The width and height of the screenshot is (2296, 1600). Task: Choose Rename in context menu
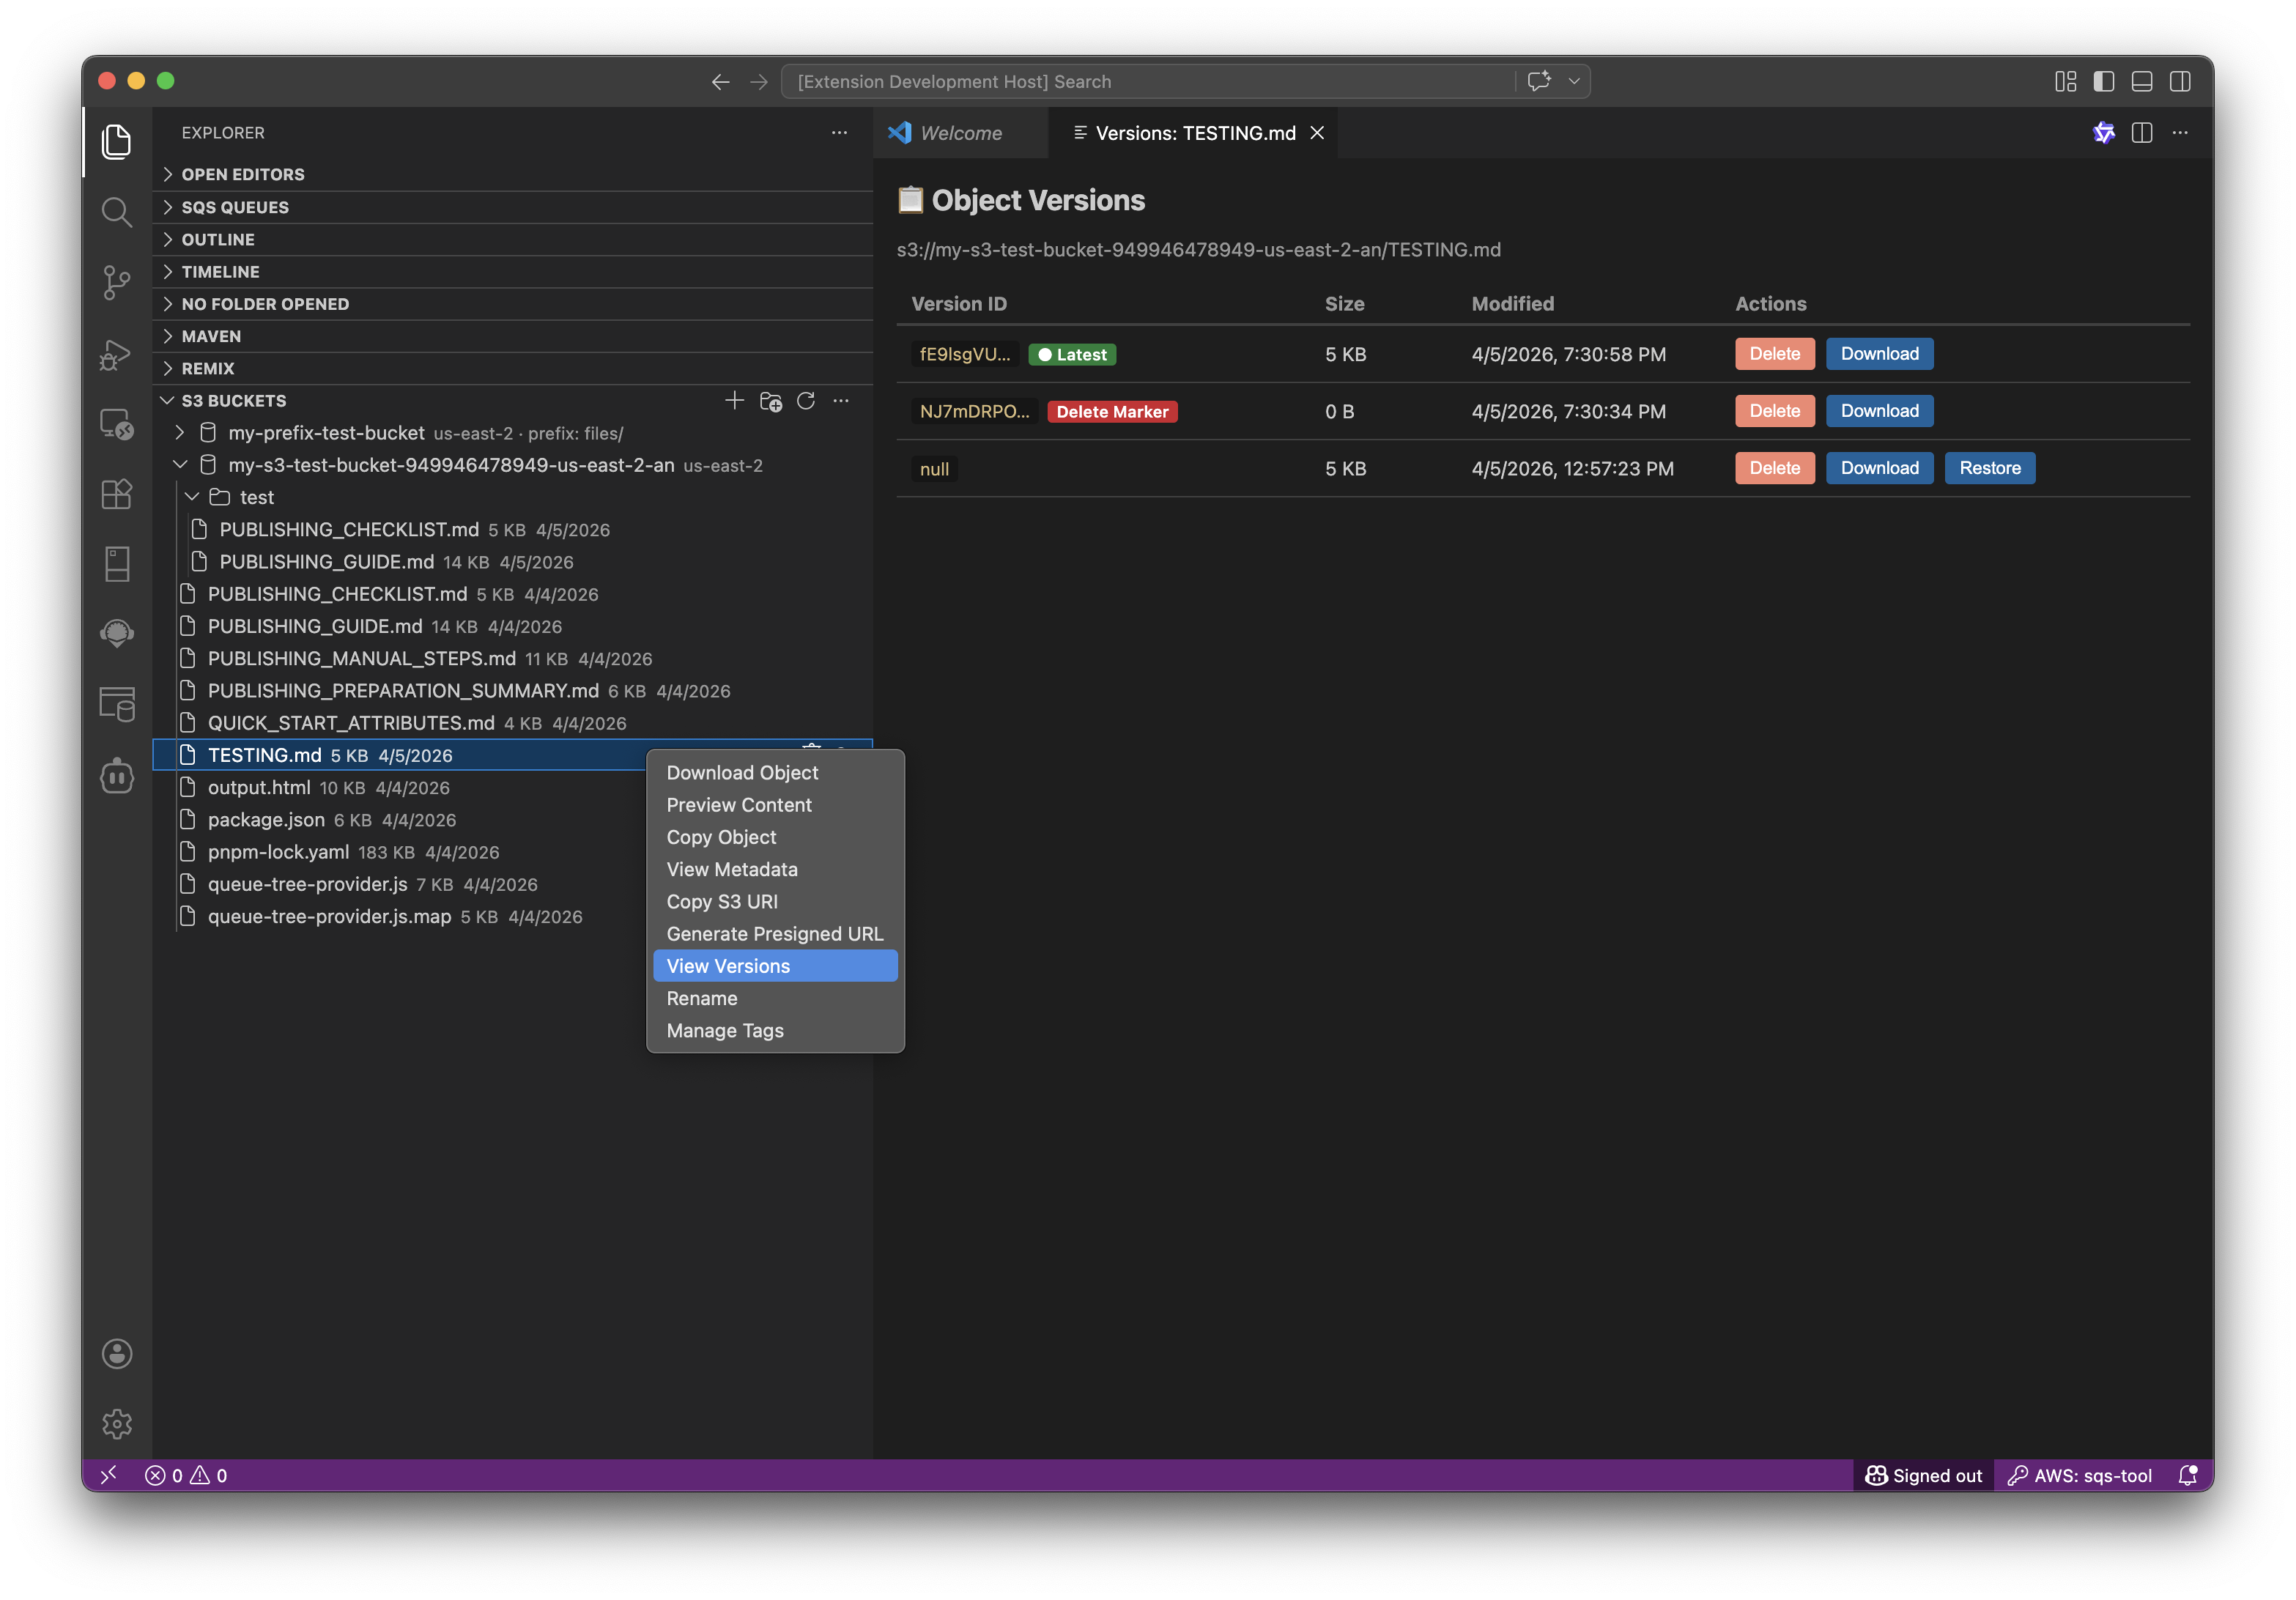[775, 998]
